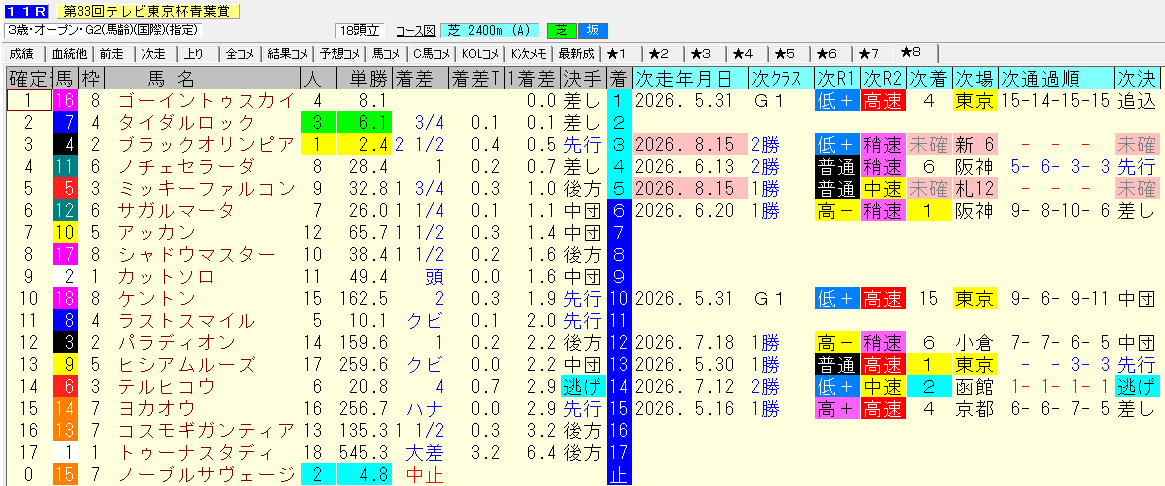The width and height of the screenshot is (1165, 486).
Task: Click the 545.3 odds cell
Action: [364, 453]
